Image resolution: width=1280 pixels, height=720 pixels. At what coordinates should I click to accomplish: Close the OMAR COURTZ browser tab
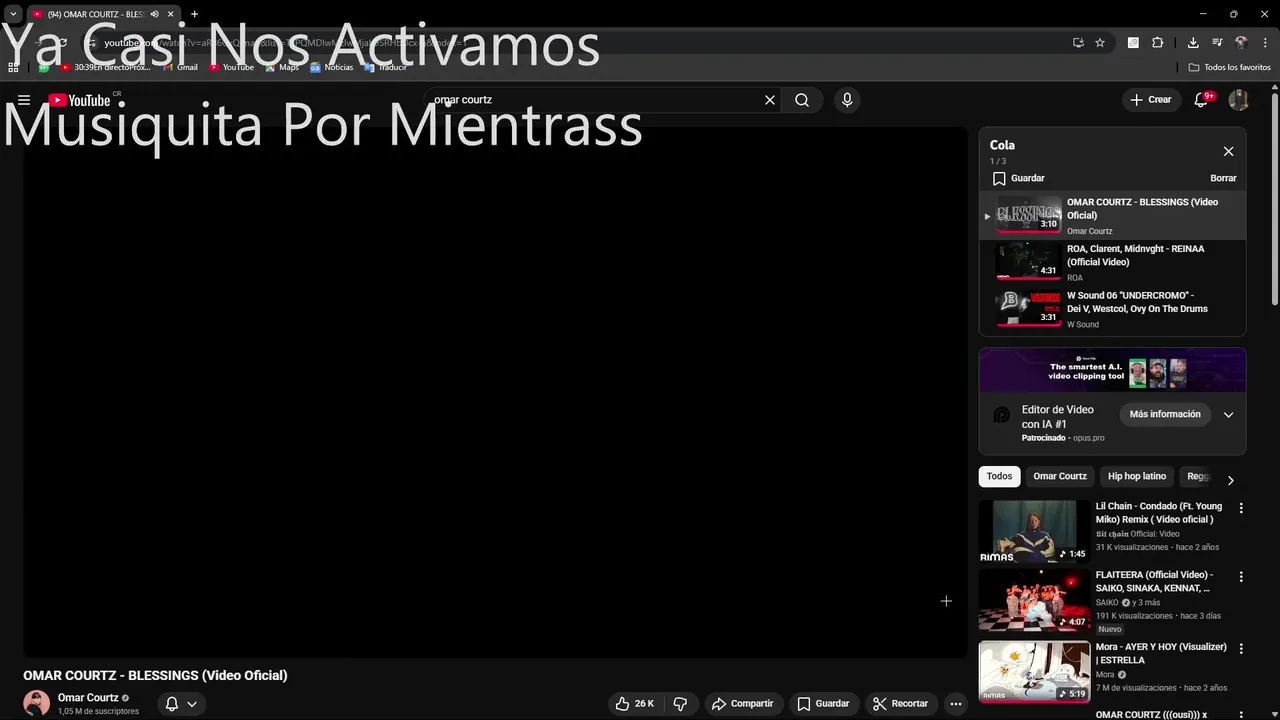(x=170, y=14)
